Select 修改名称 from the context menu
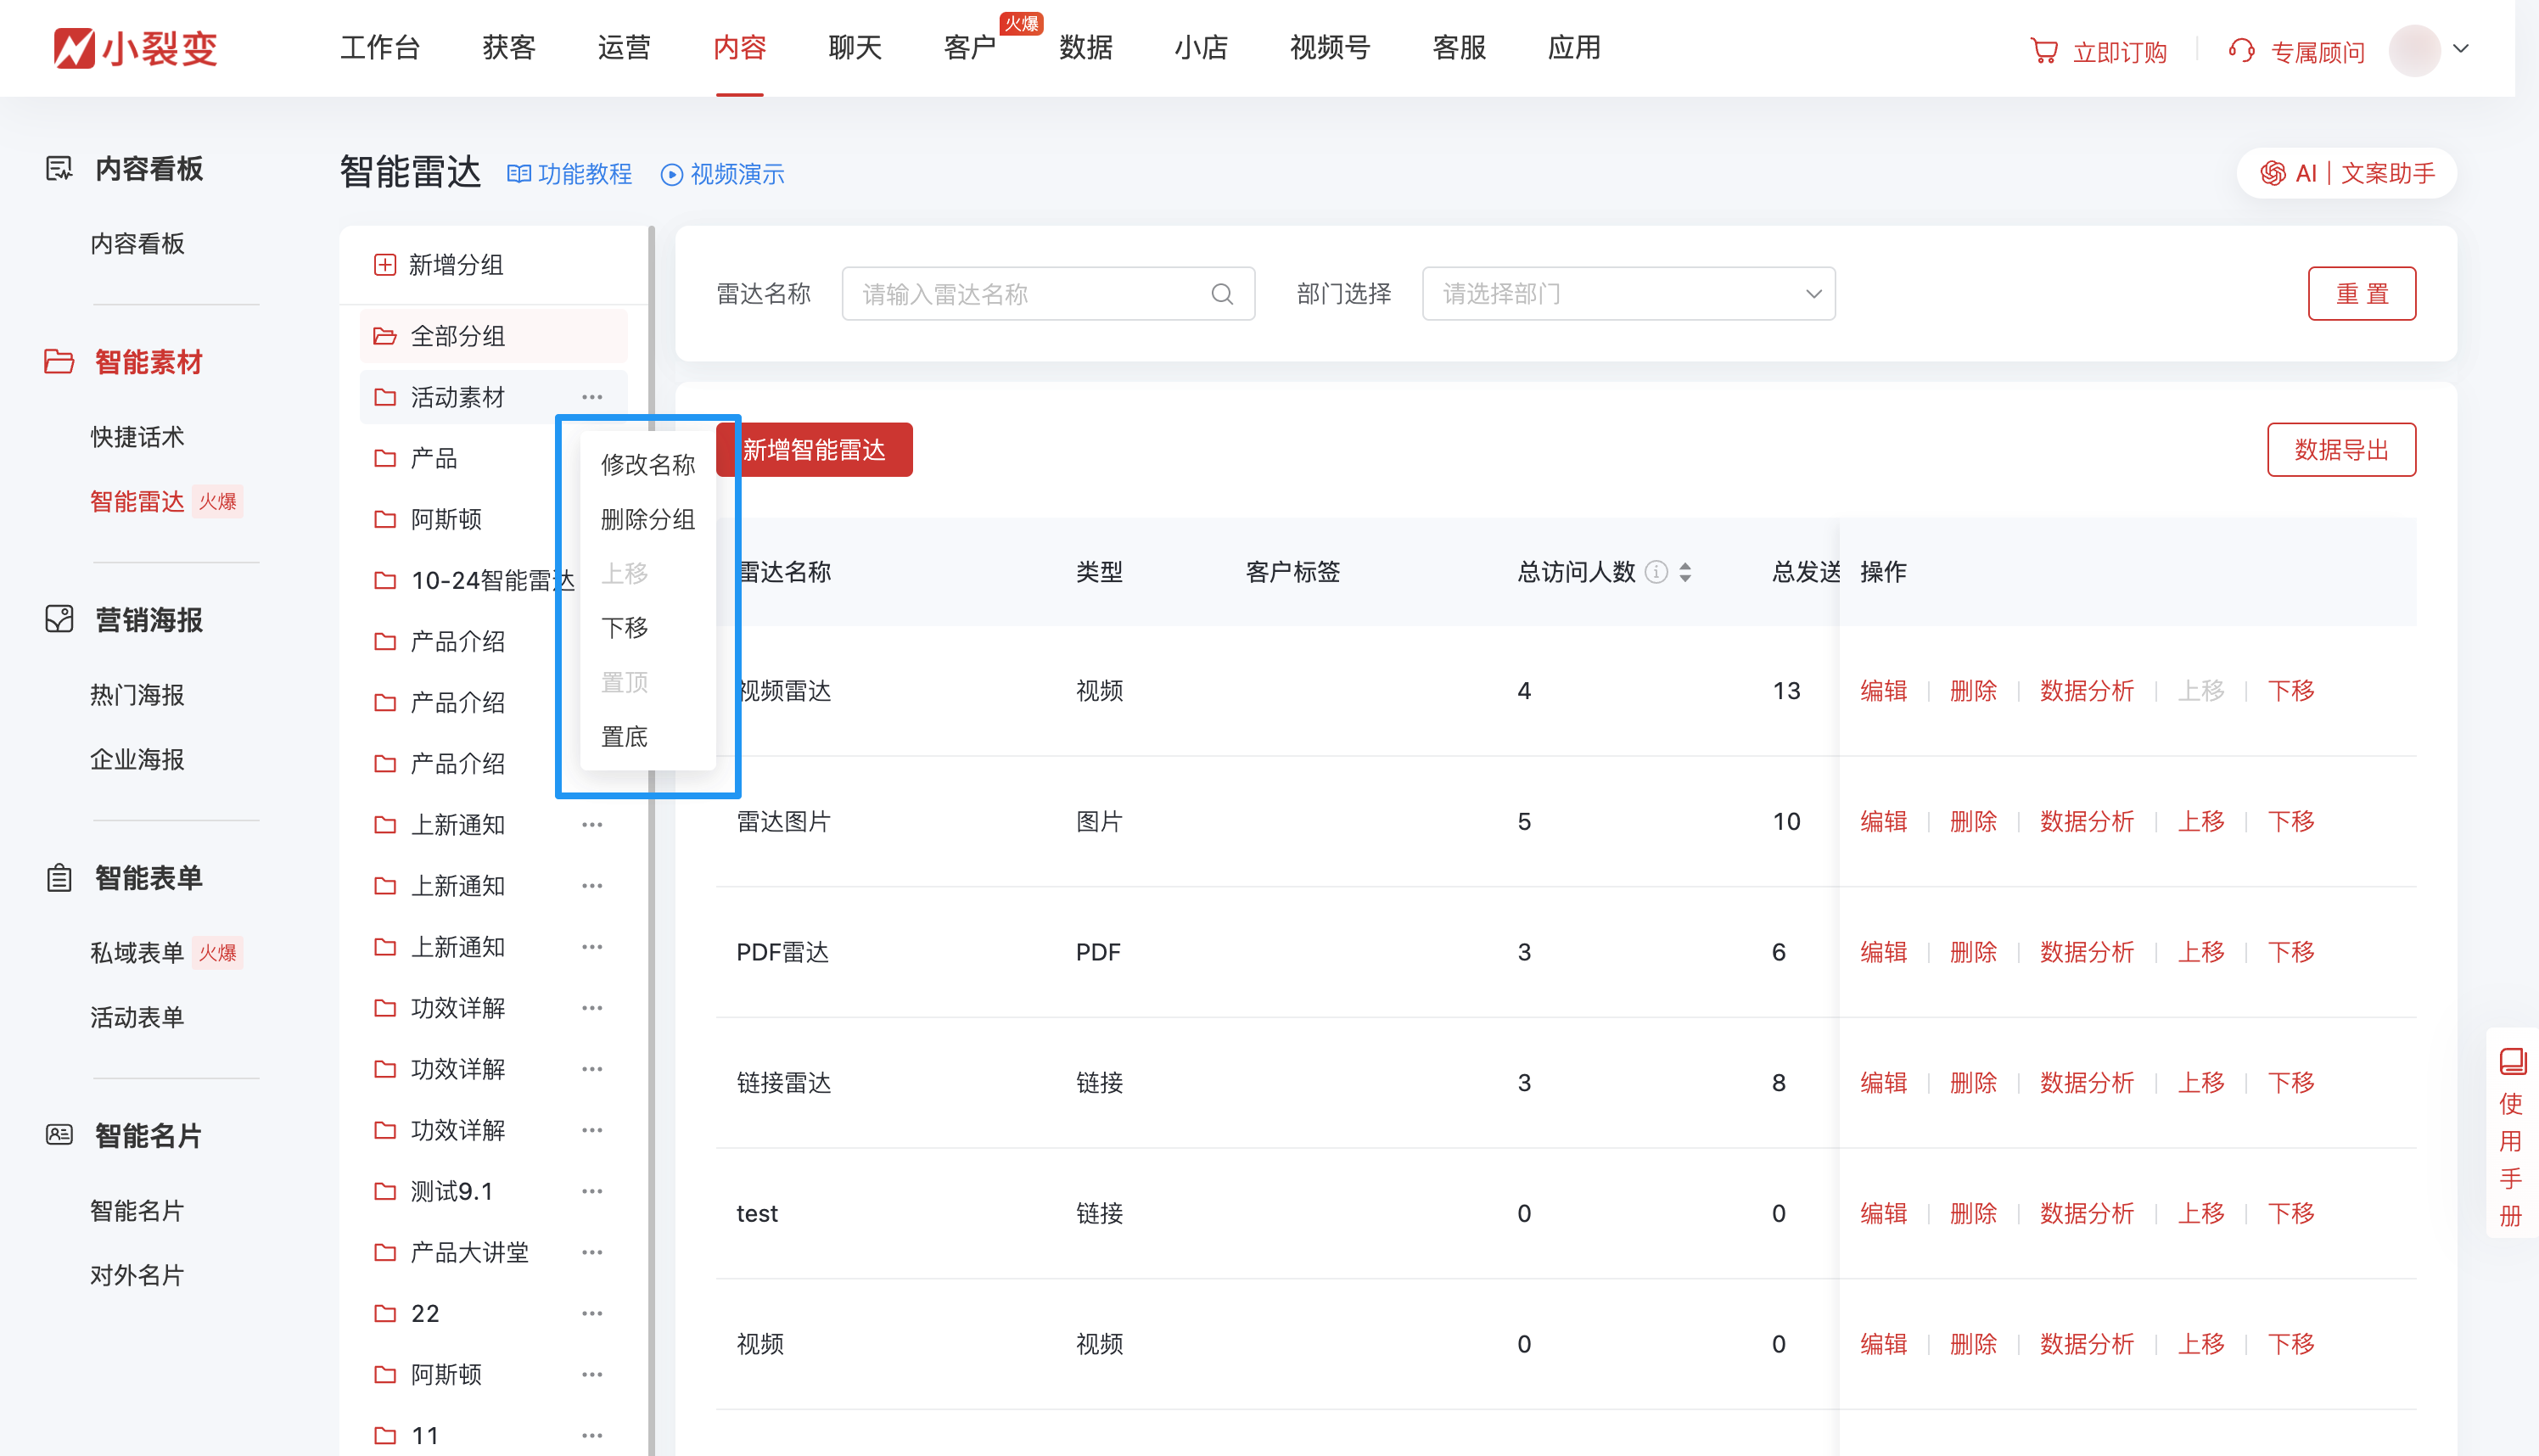Image resolution: width=2539 pixels, height=1456 pixels. pyautogui.click(x=648, y=464)
